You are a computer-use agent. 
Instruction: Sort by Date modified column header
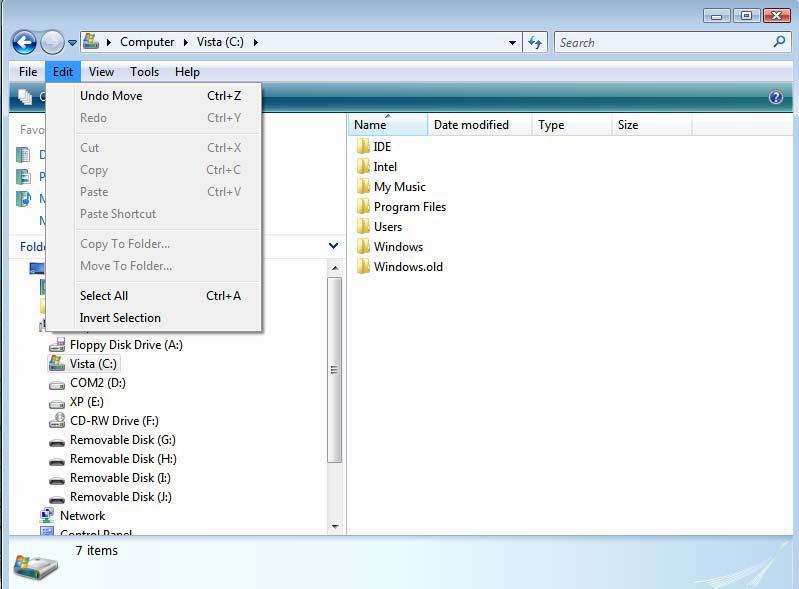480,125
